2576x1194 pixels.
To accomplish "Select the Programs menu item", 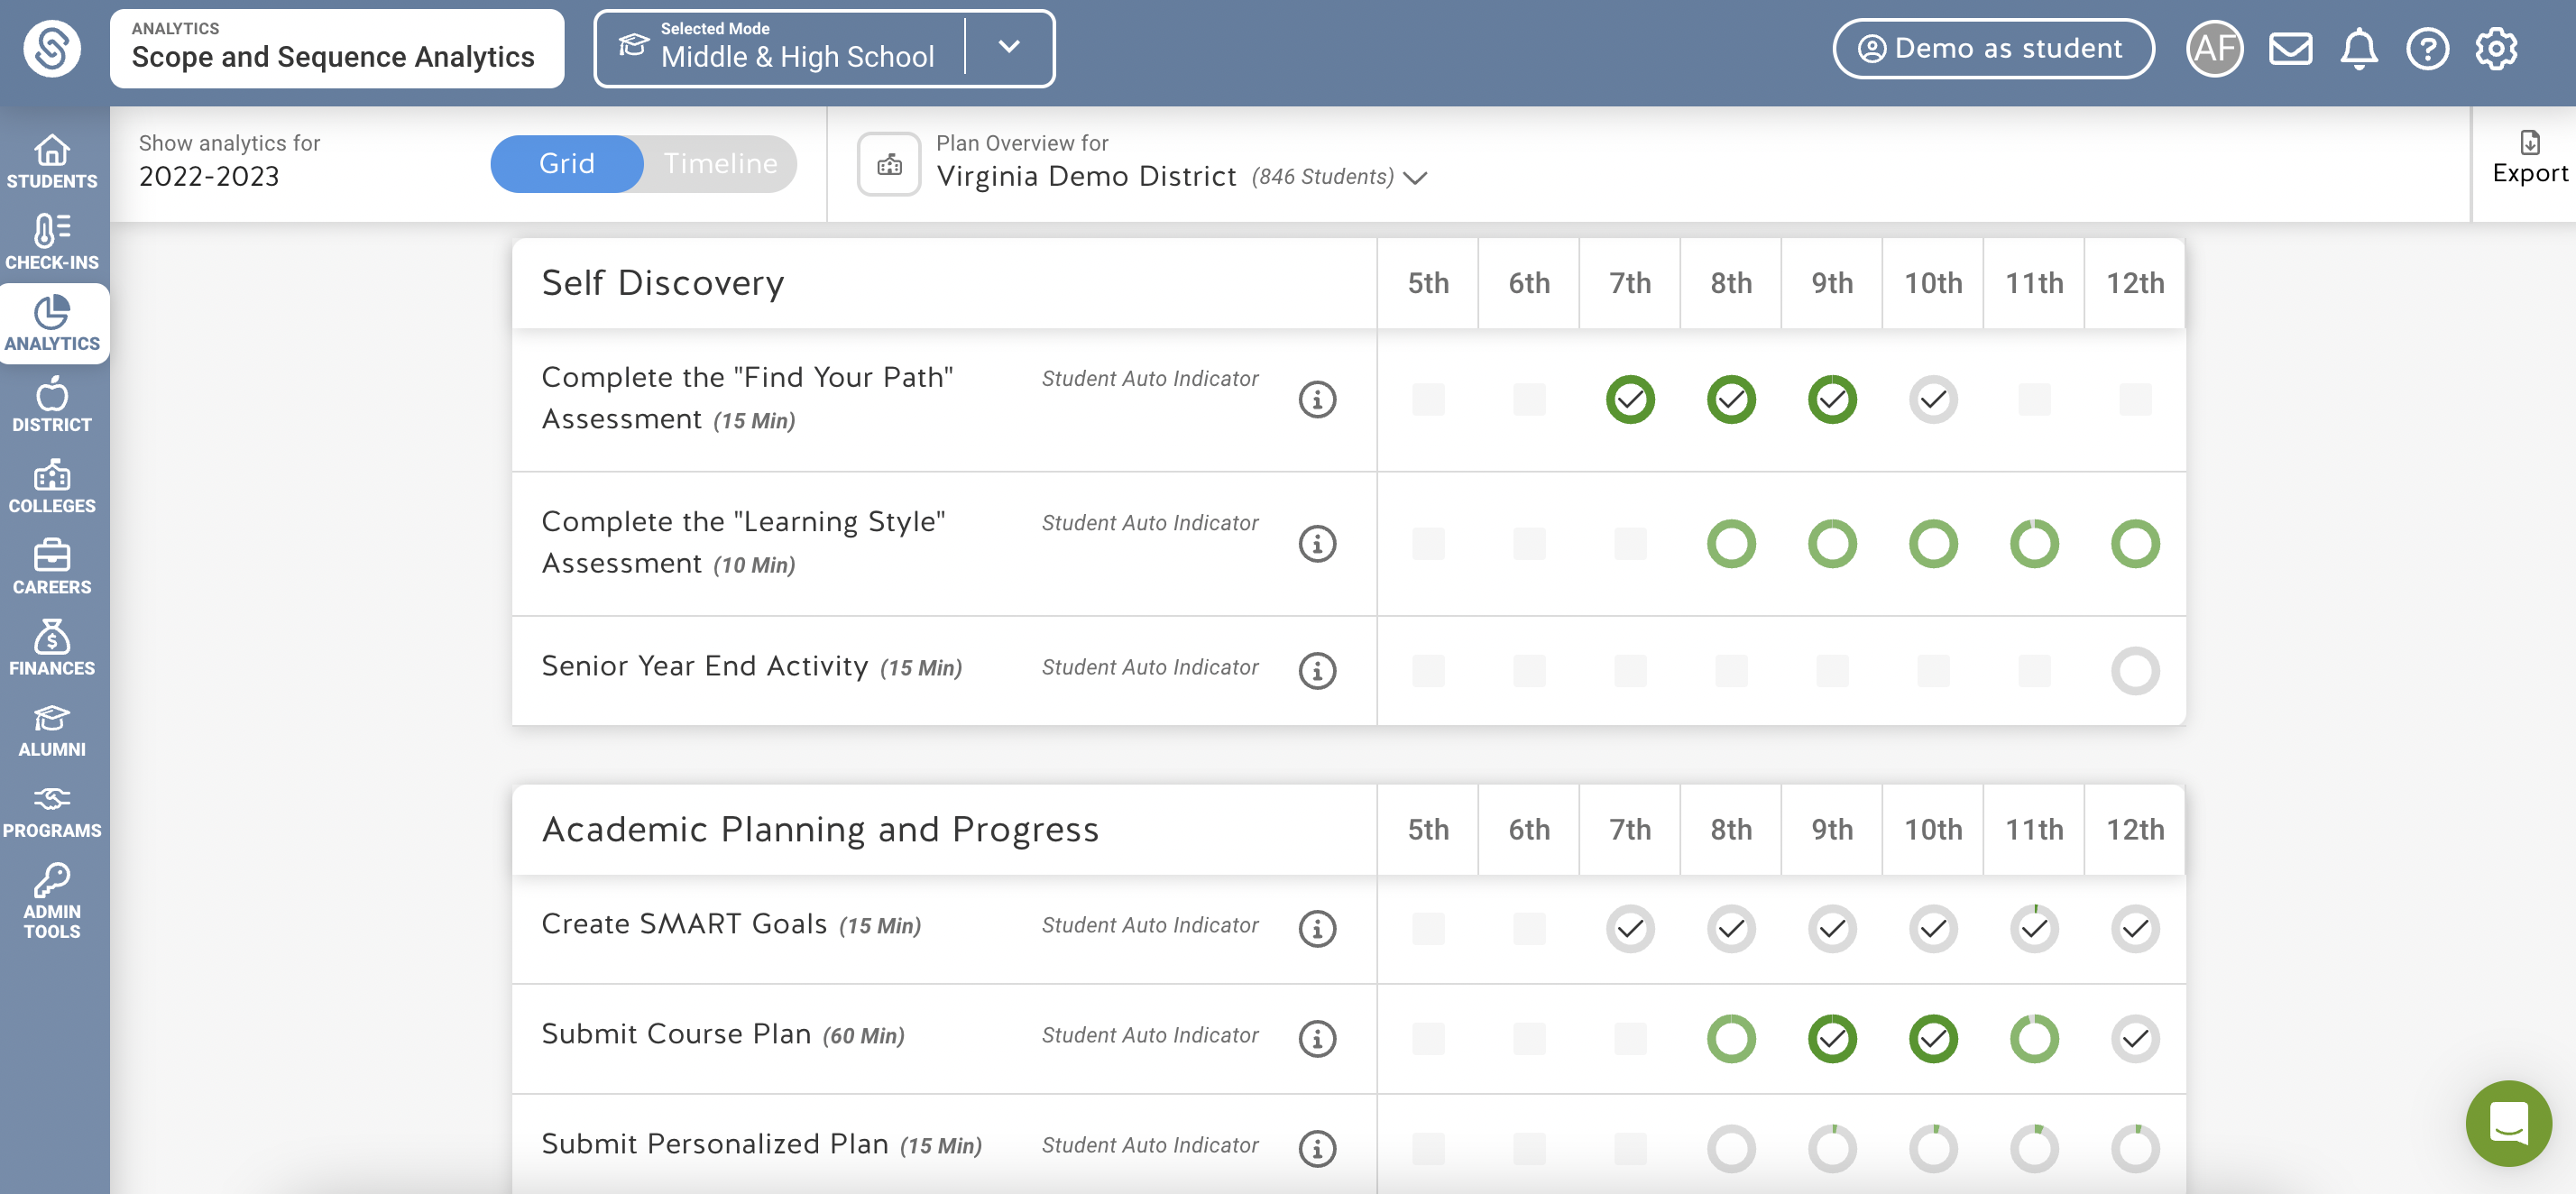I will (52, 810).
